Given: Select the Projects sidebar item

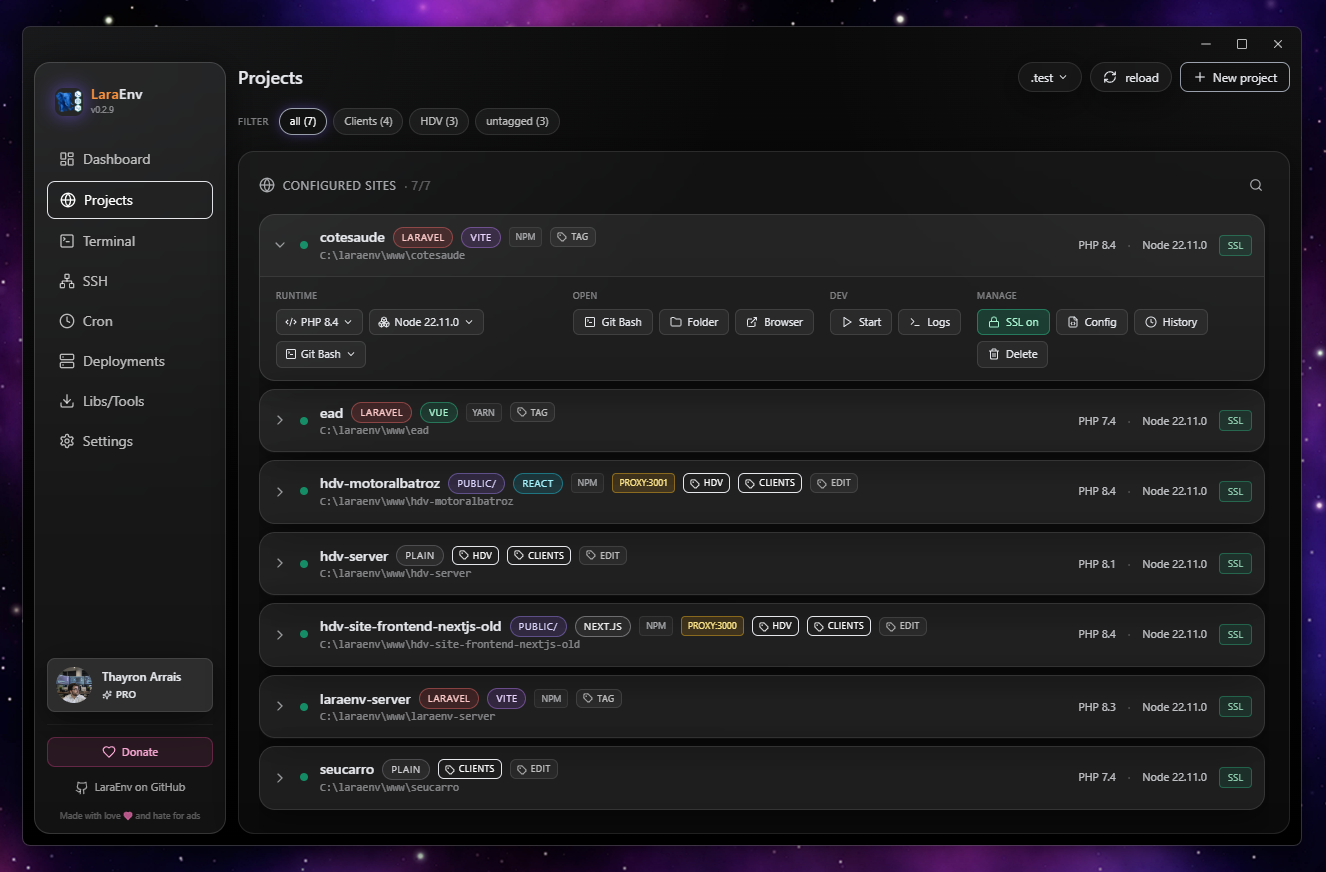Looking at the screenshot, I should click(130, 200).
